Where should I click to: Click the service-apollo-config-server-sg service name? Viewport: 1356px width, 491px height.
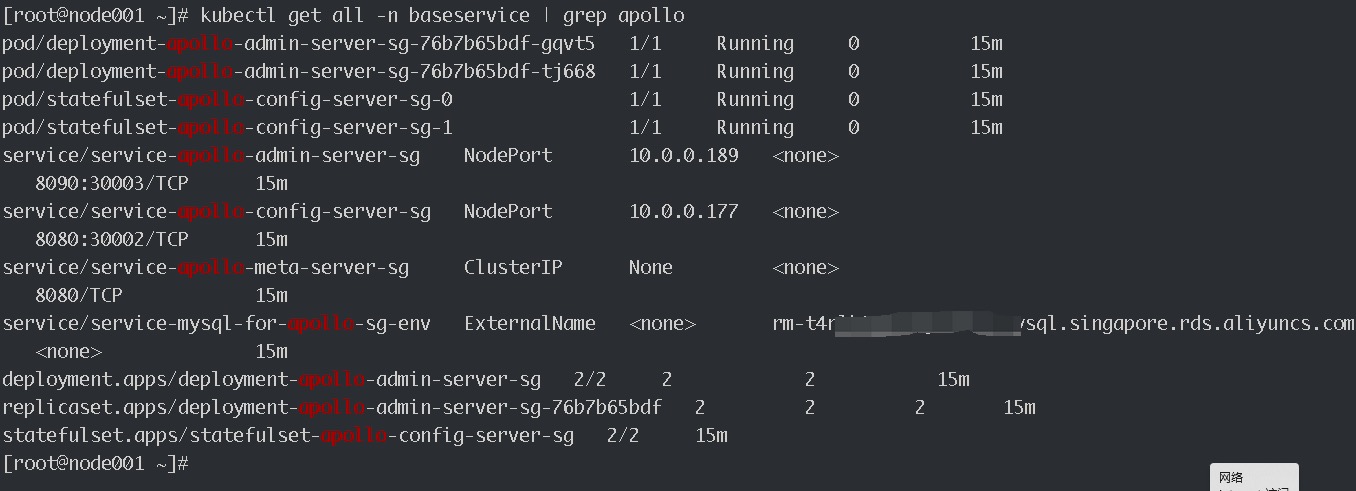pos(216,211)
